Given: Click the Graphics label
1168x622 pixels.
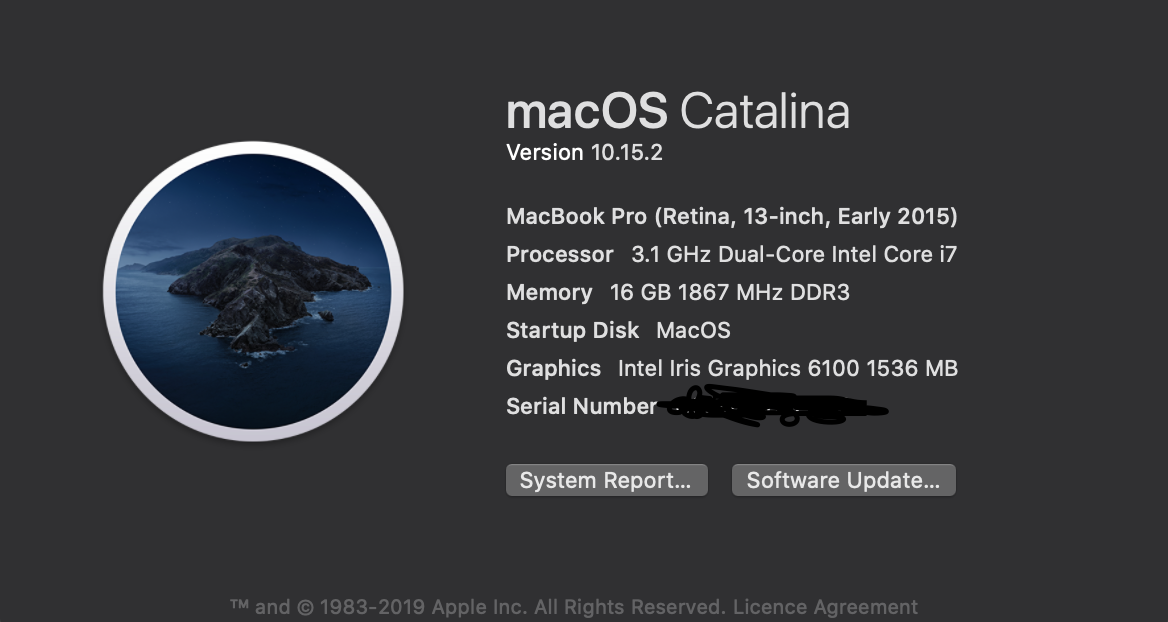Looking at the screenshot, I should pos(553,369).
